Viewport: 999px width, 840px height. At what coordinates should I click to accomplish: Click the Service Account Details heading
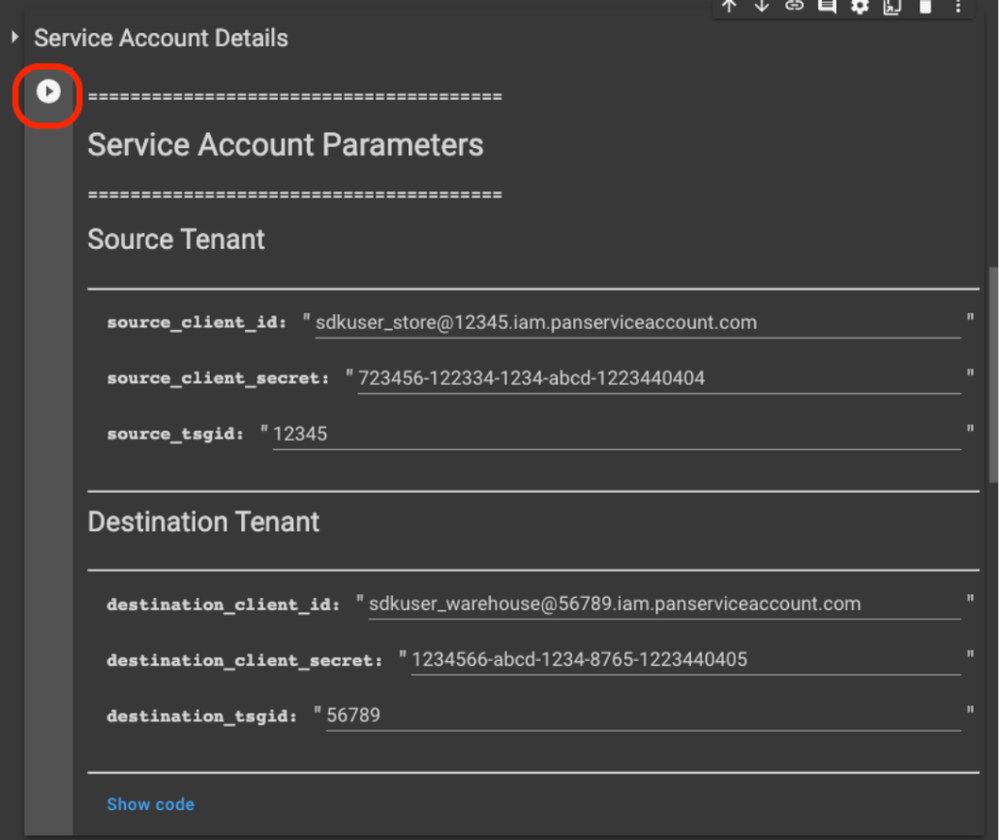point(161,38)
